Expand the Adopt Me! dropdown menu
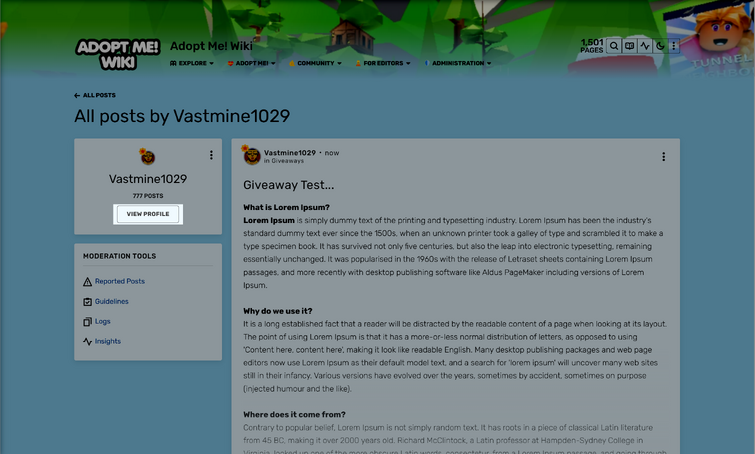 tap(251, 63)
